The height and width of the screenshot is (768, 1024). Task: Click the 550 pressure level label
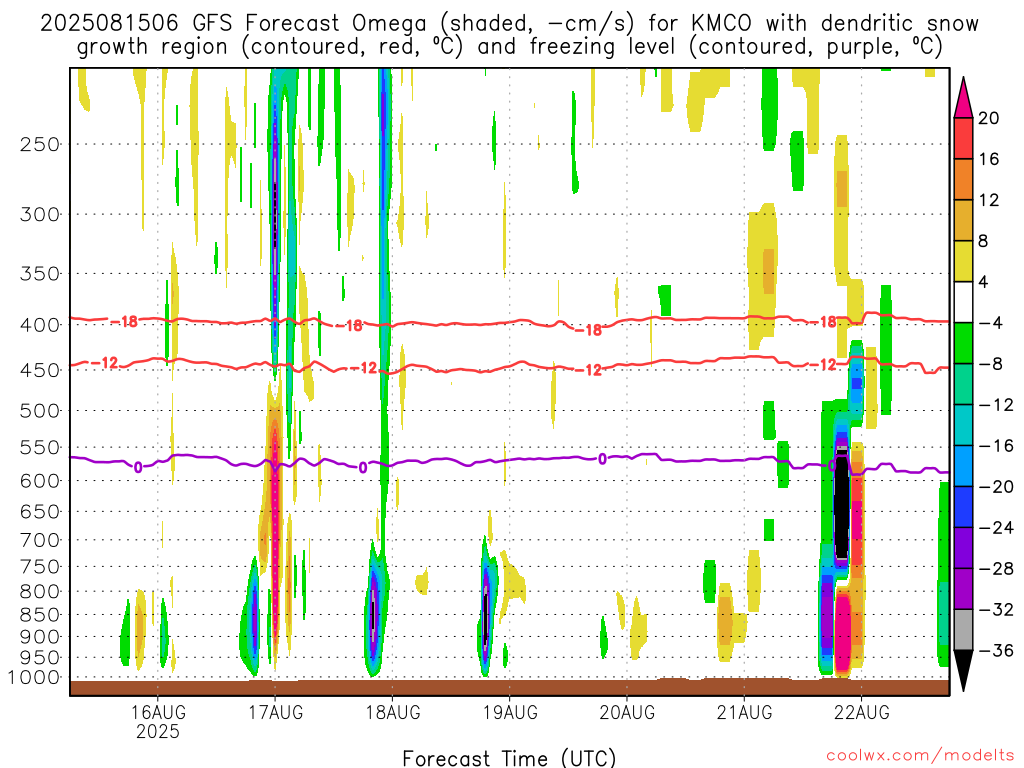click(x=40, y=447)
